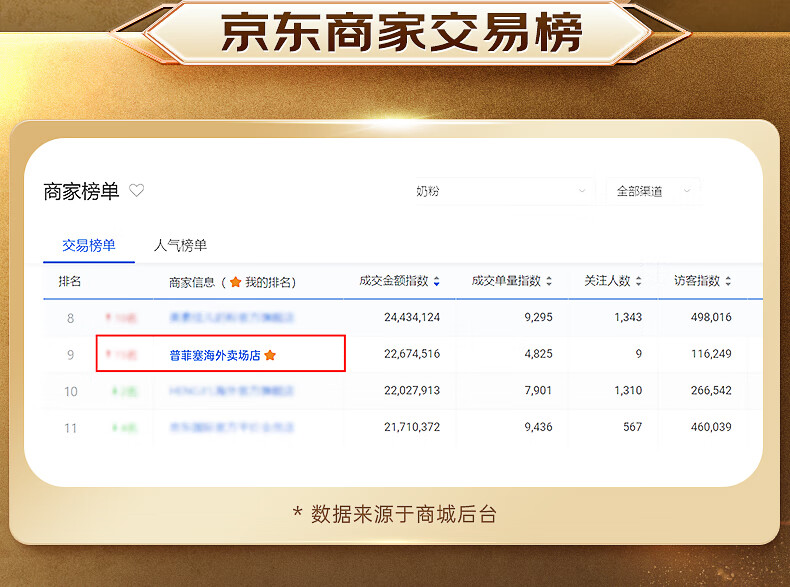Screen dimensions: 790x587
Task: Click the rank number 8
Action: [71, 318]
